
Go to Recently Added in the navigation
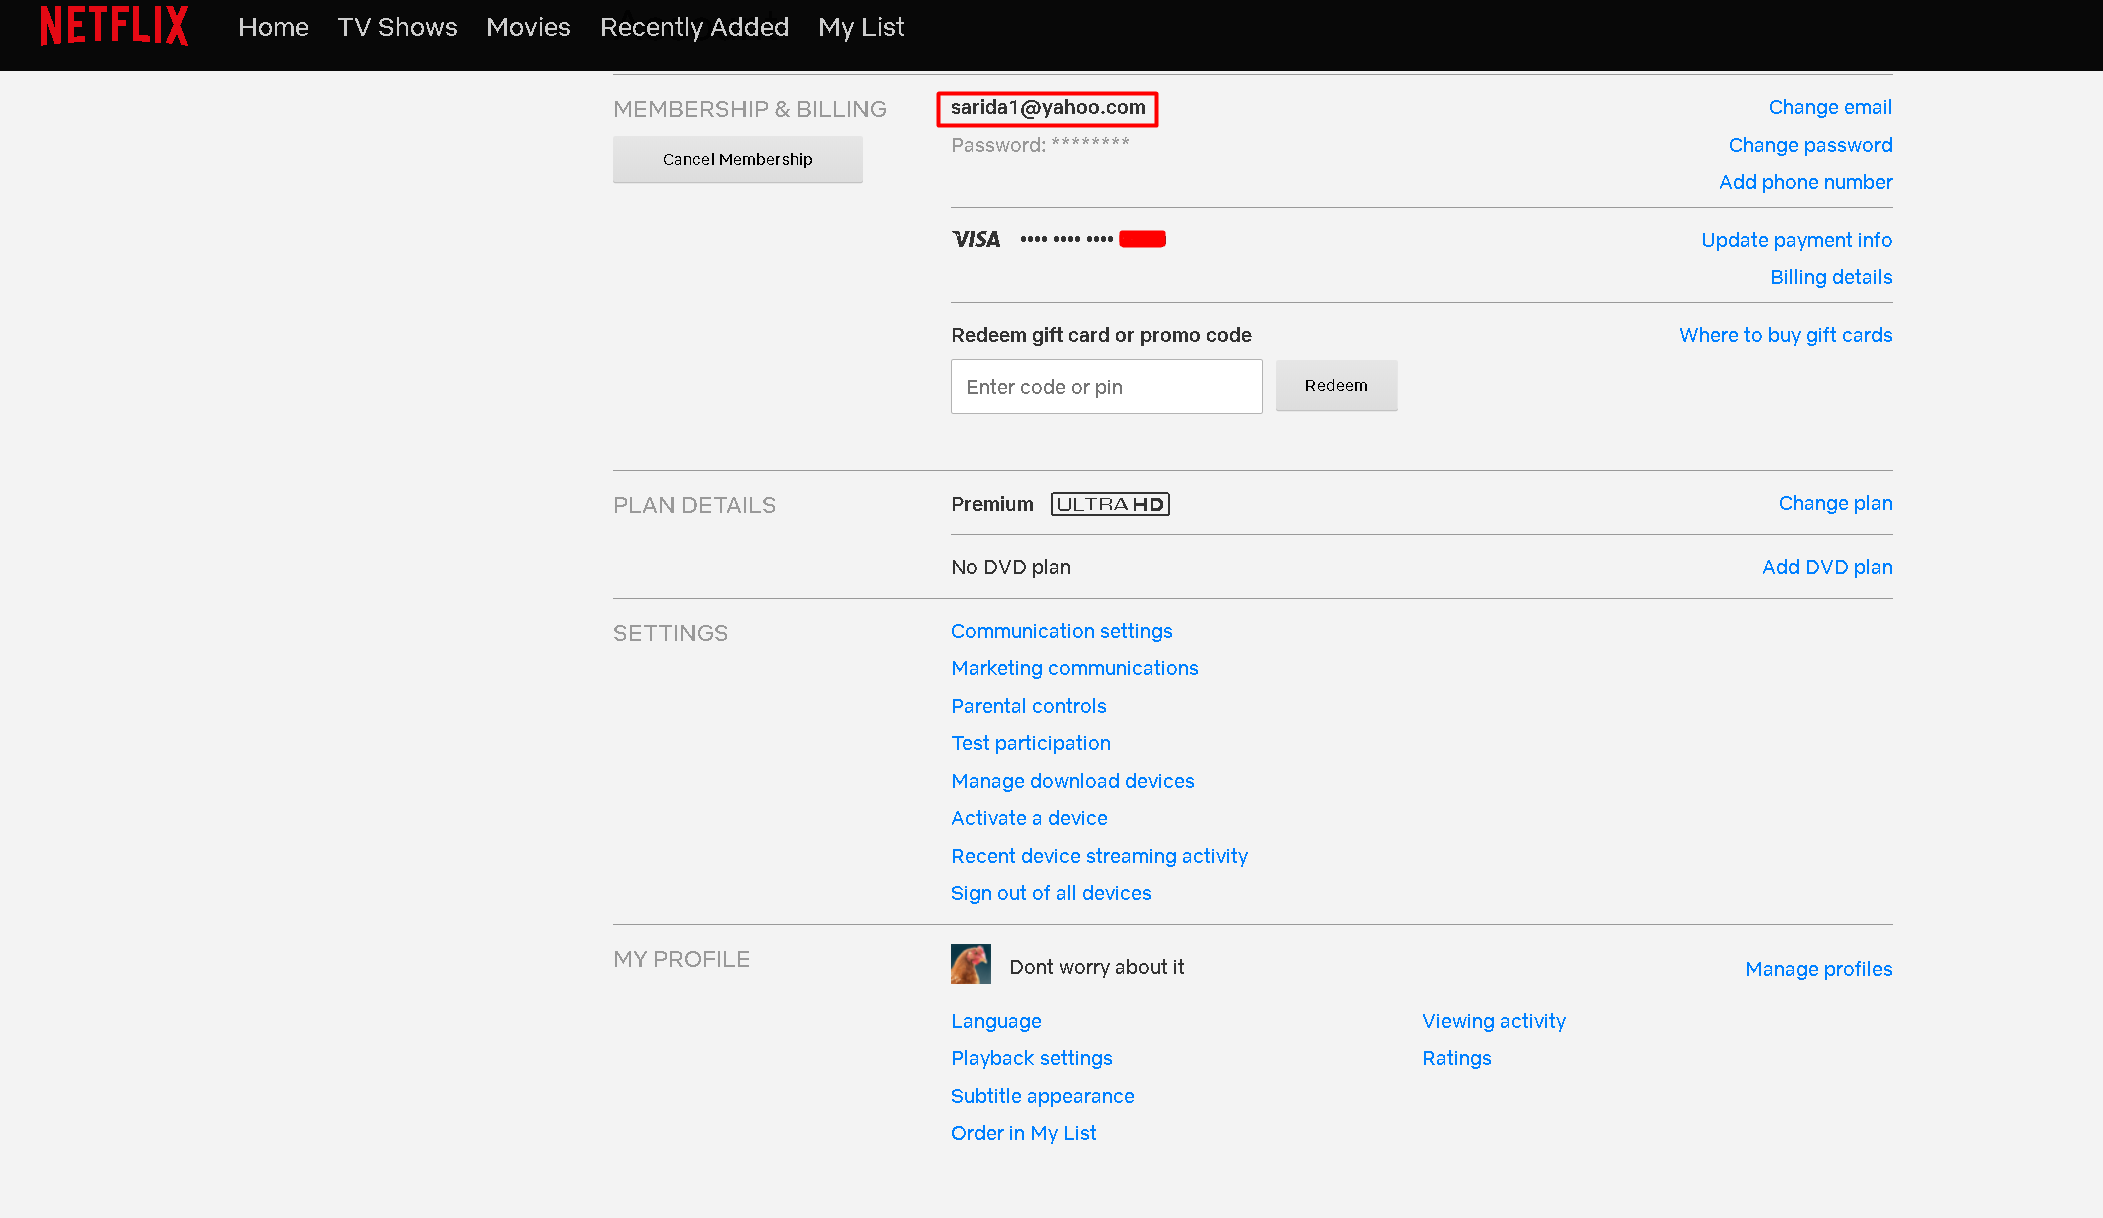tap(694, 27)
